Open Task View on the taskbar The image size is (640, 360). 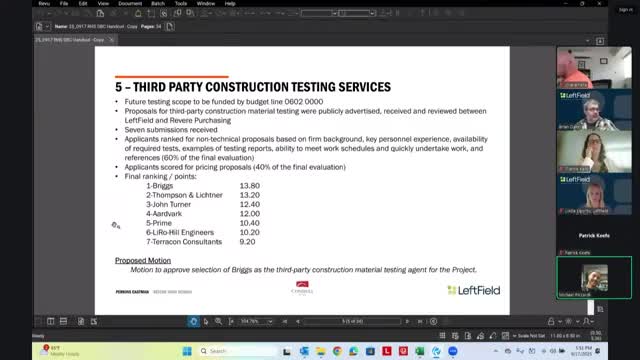pos(287,351)
